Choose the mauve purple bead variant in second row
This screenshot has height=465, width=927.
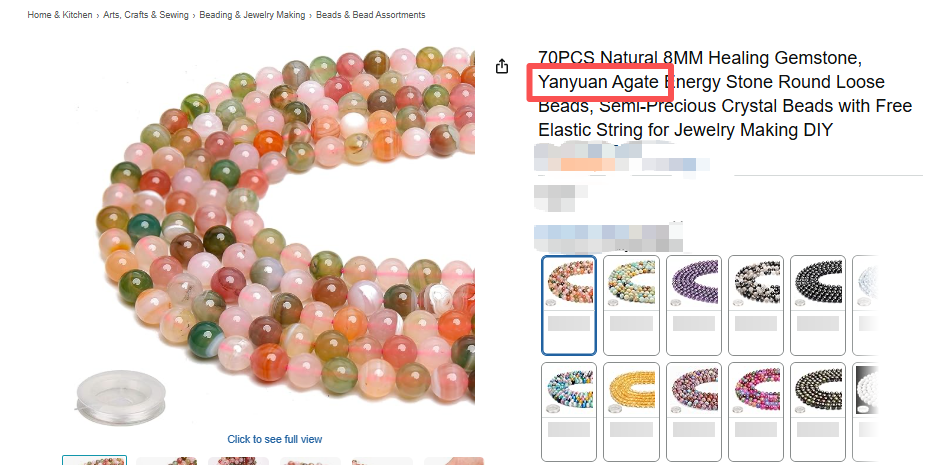(693, 412)
